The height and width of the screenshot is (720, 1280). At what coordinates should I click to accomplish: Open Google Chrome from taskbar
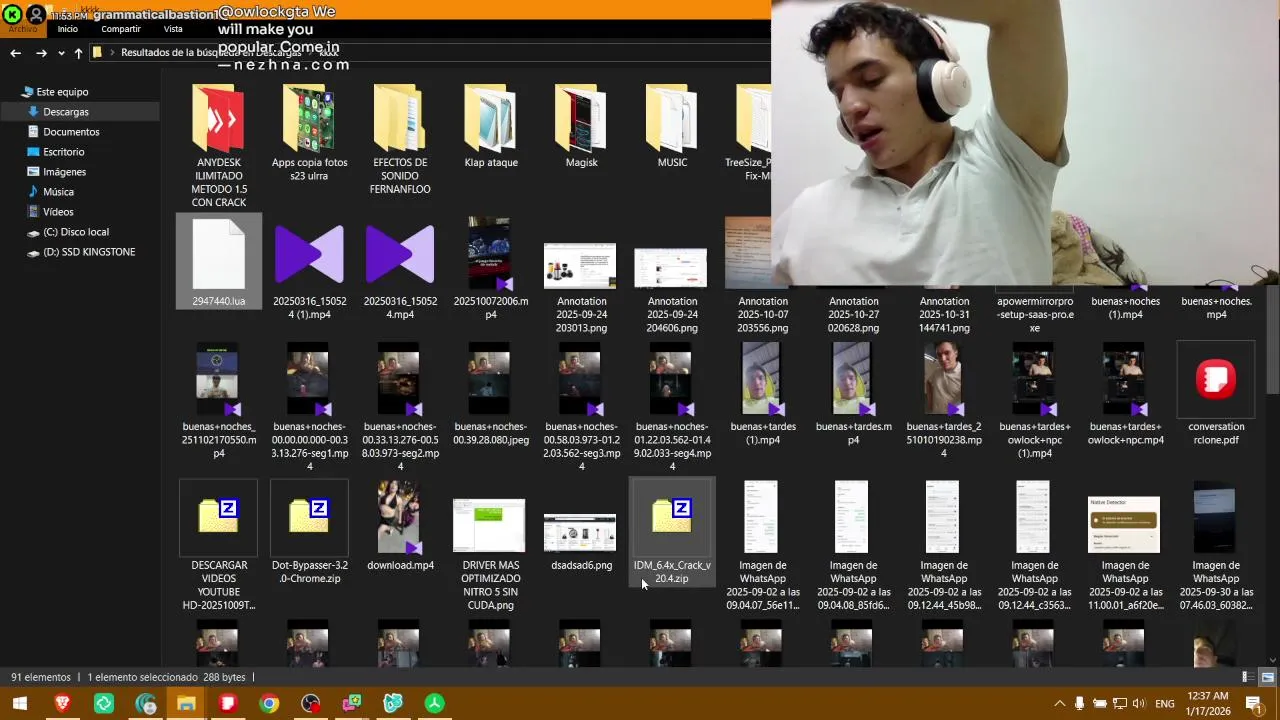click(269, 704)
